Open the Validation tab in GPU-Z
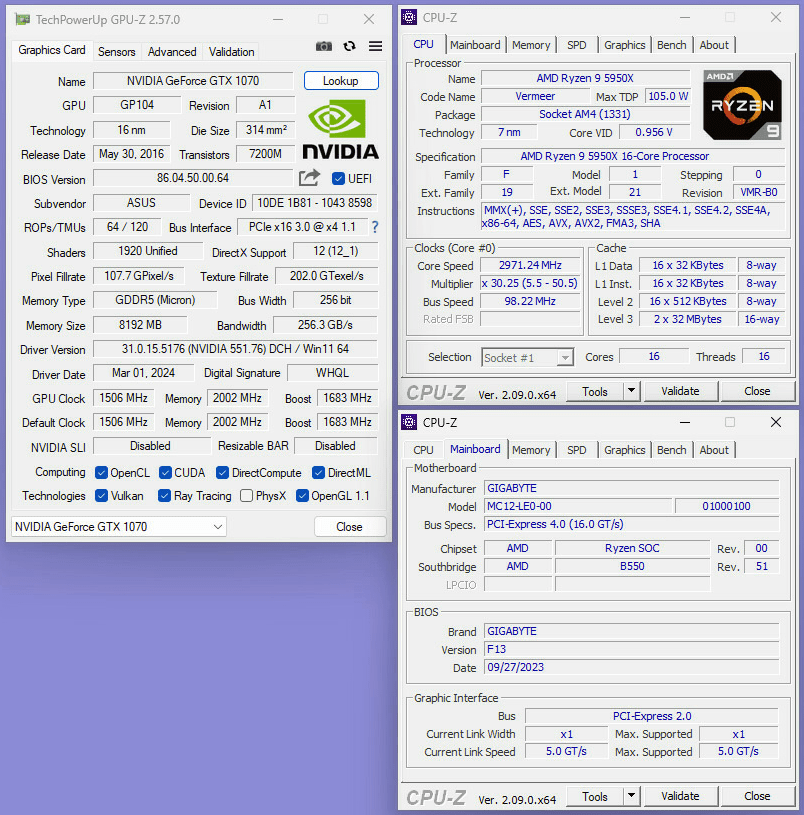The height and width of the screenshot is (815, 804). click(231, 51)
